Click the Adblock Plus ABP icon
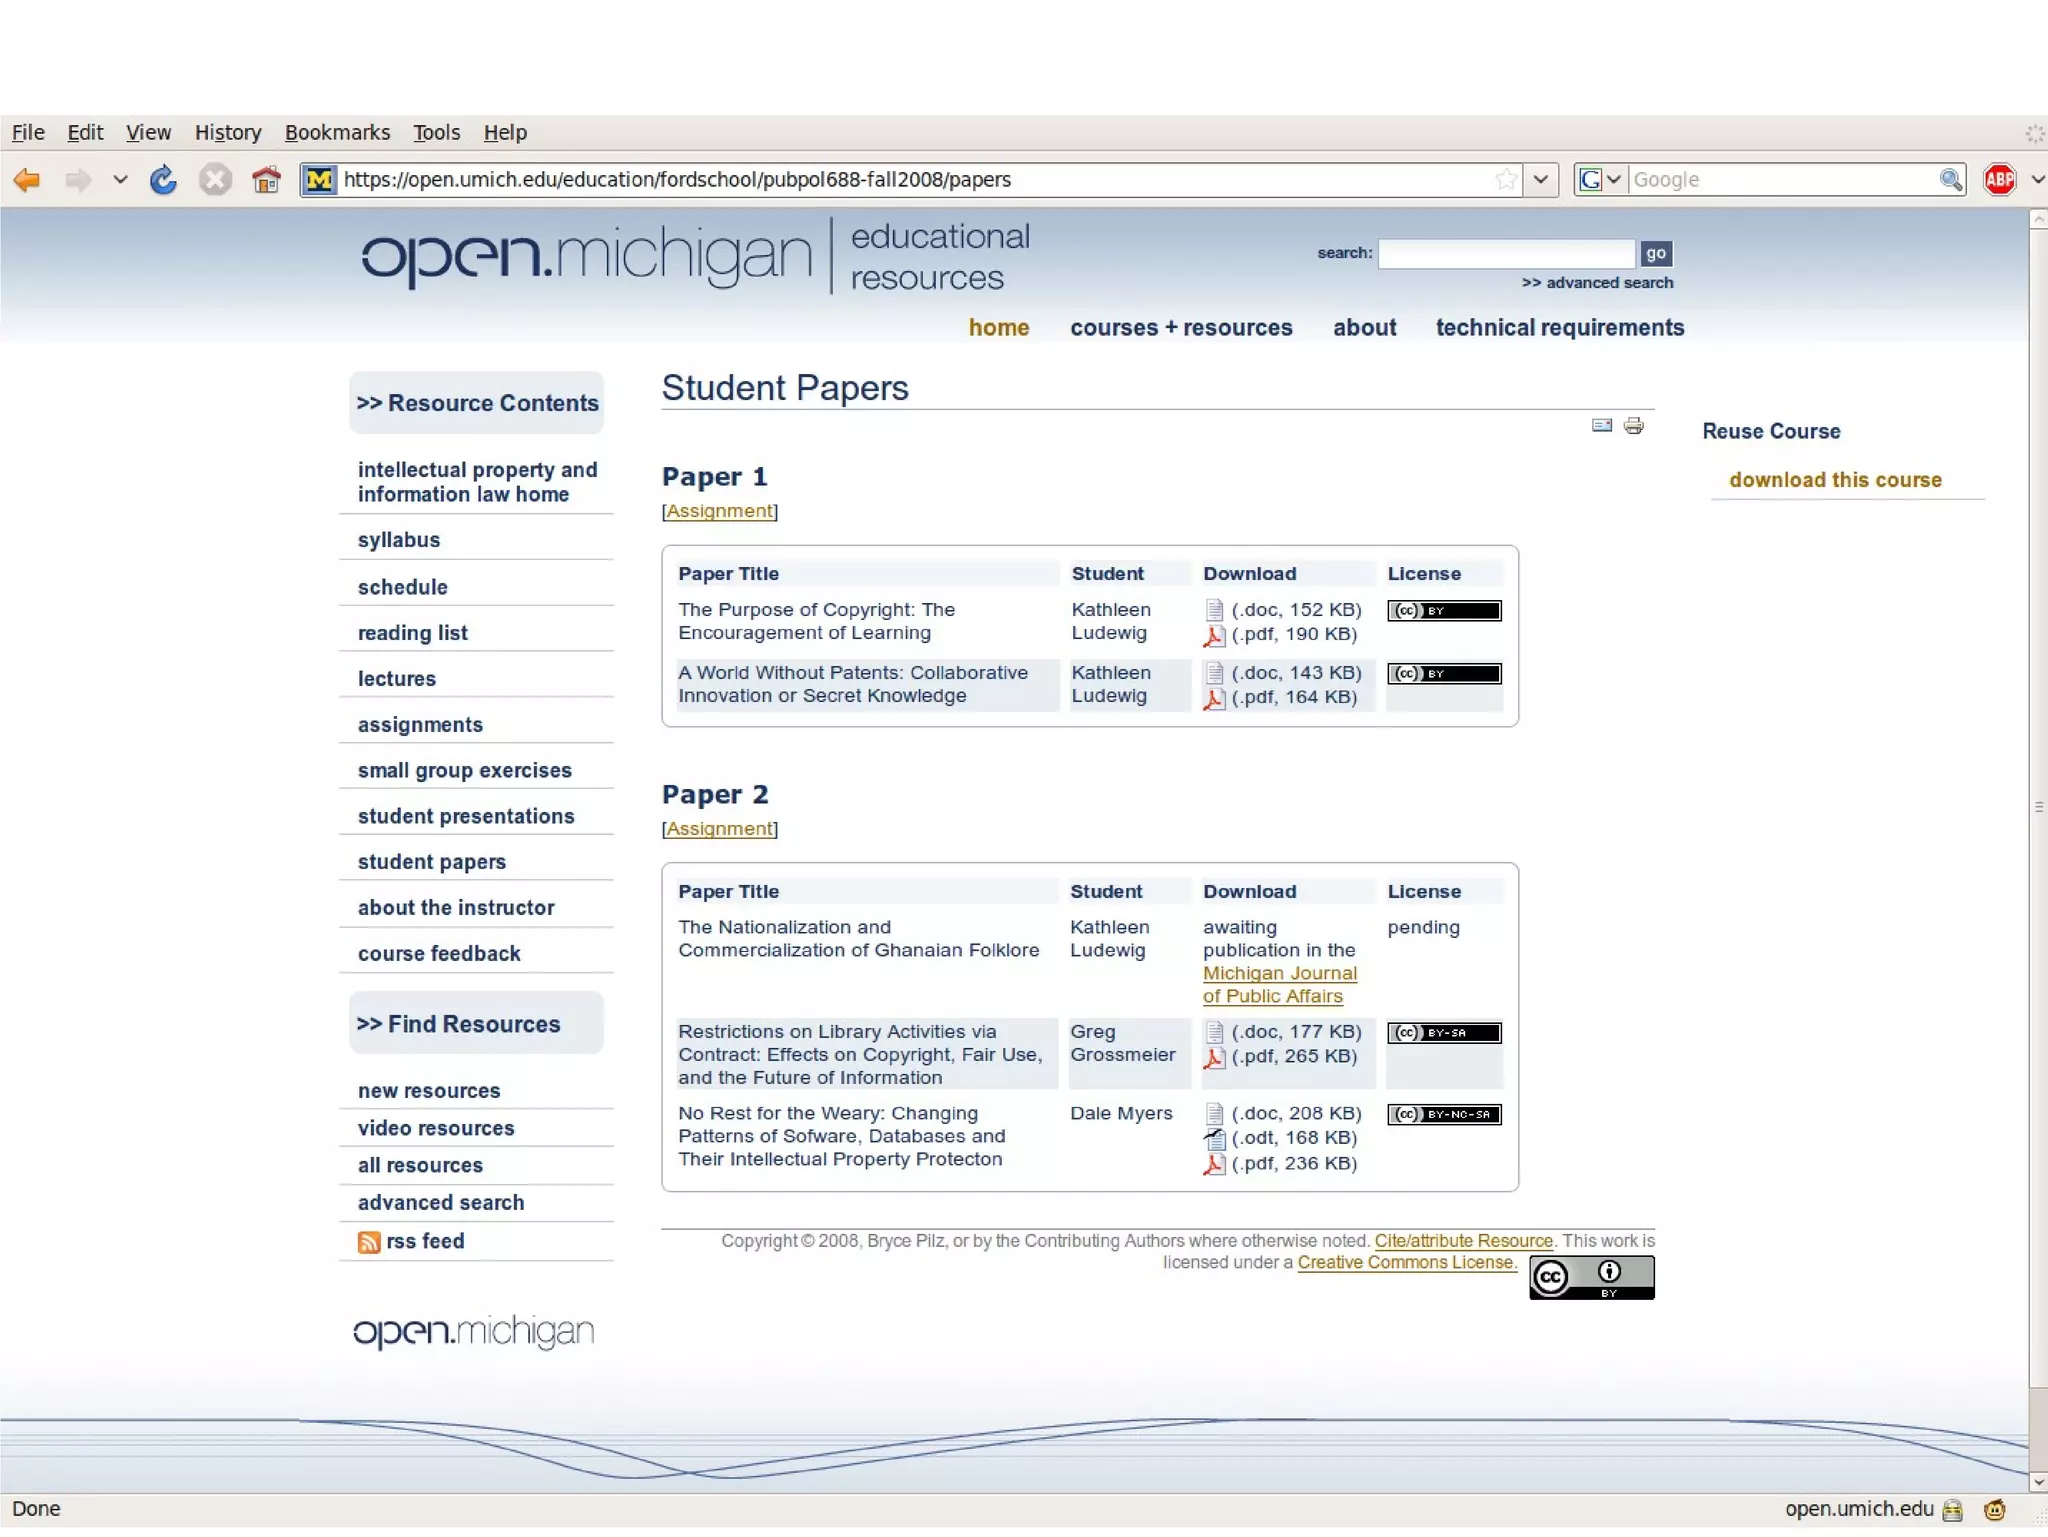Viewport: 2048px width, 1537px height. (x=1999, y=180)
